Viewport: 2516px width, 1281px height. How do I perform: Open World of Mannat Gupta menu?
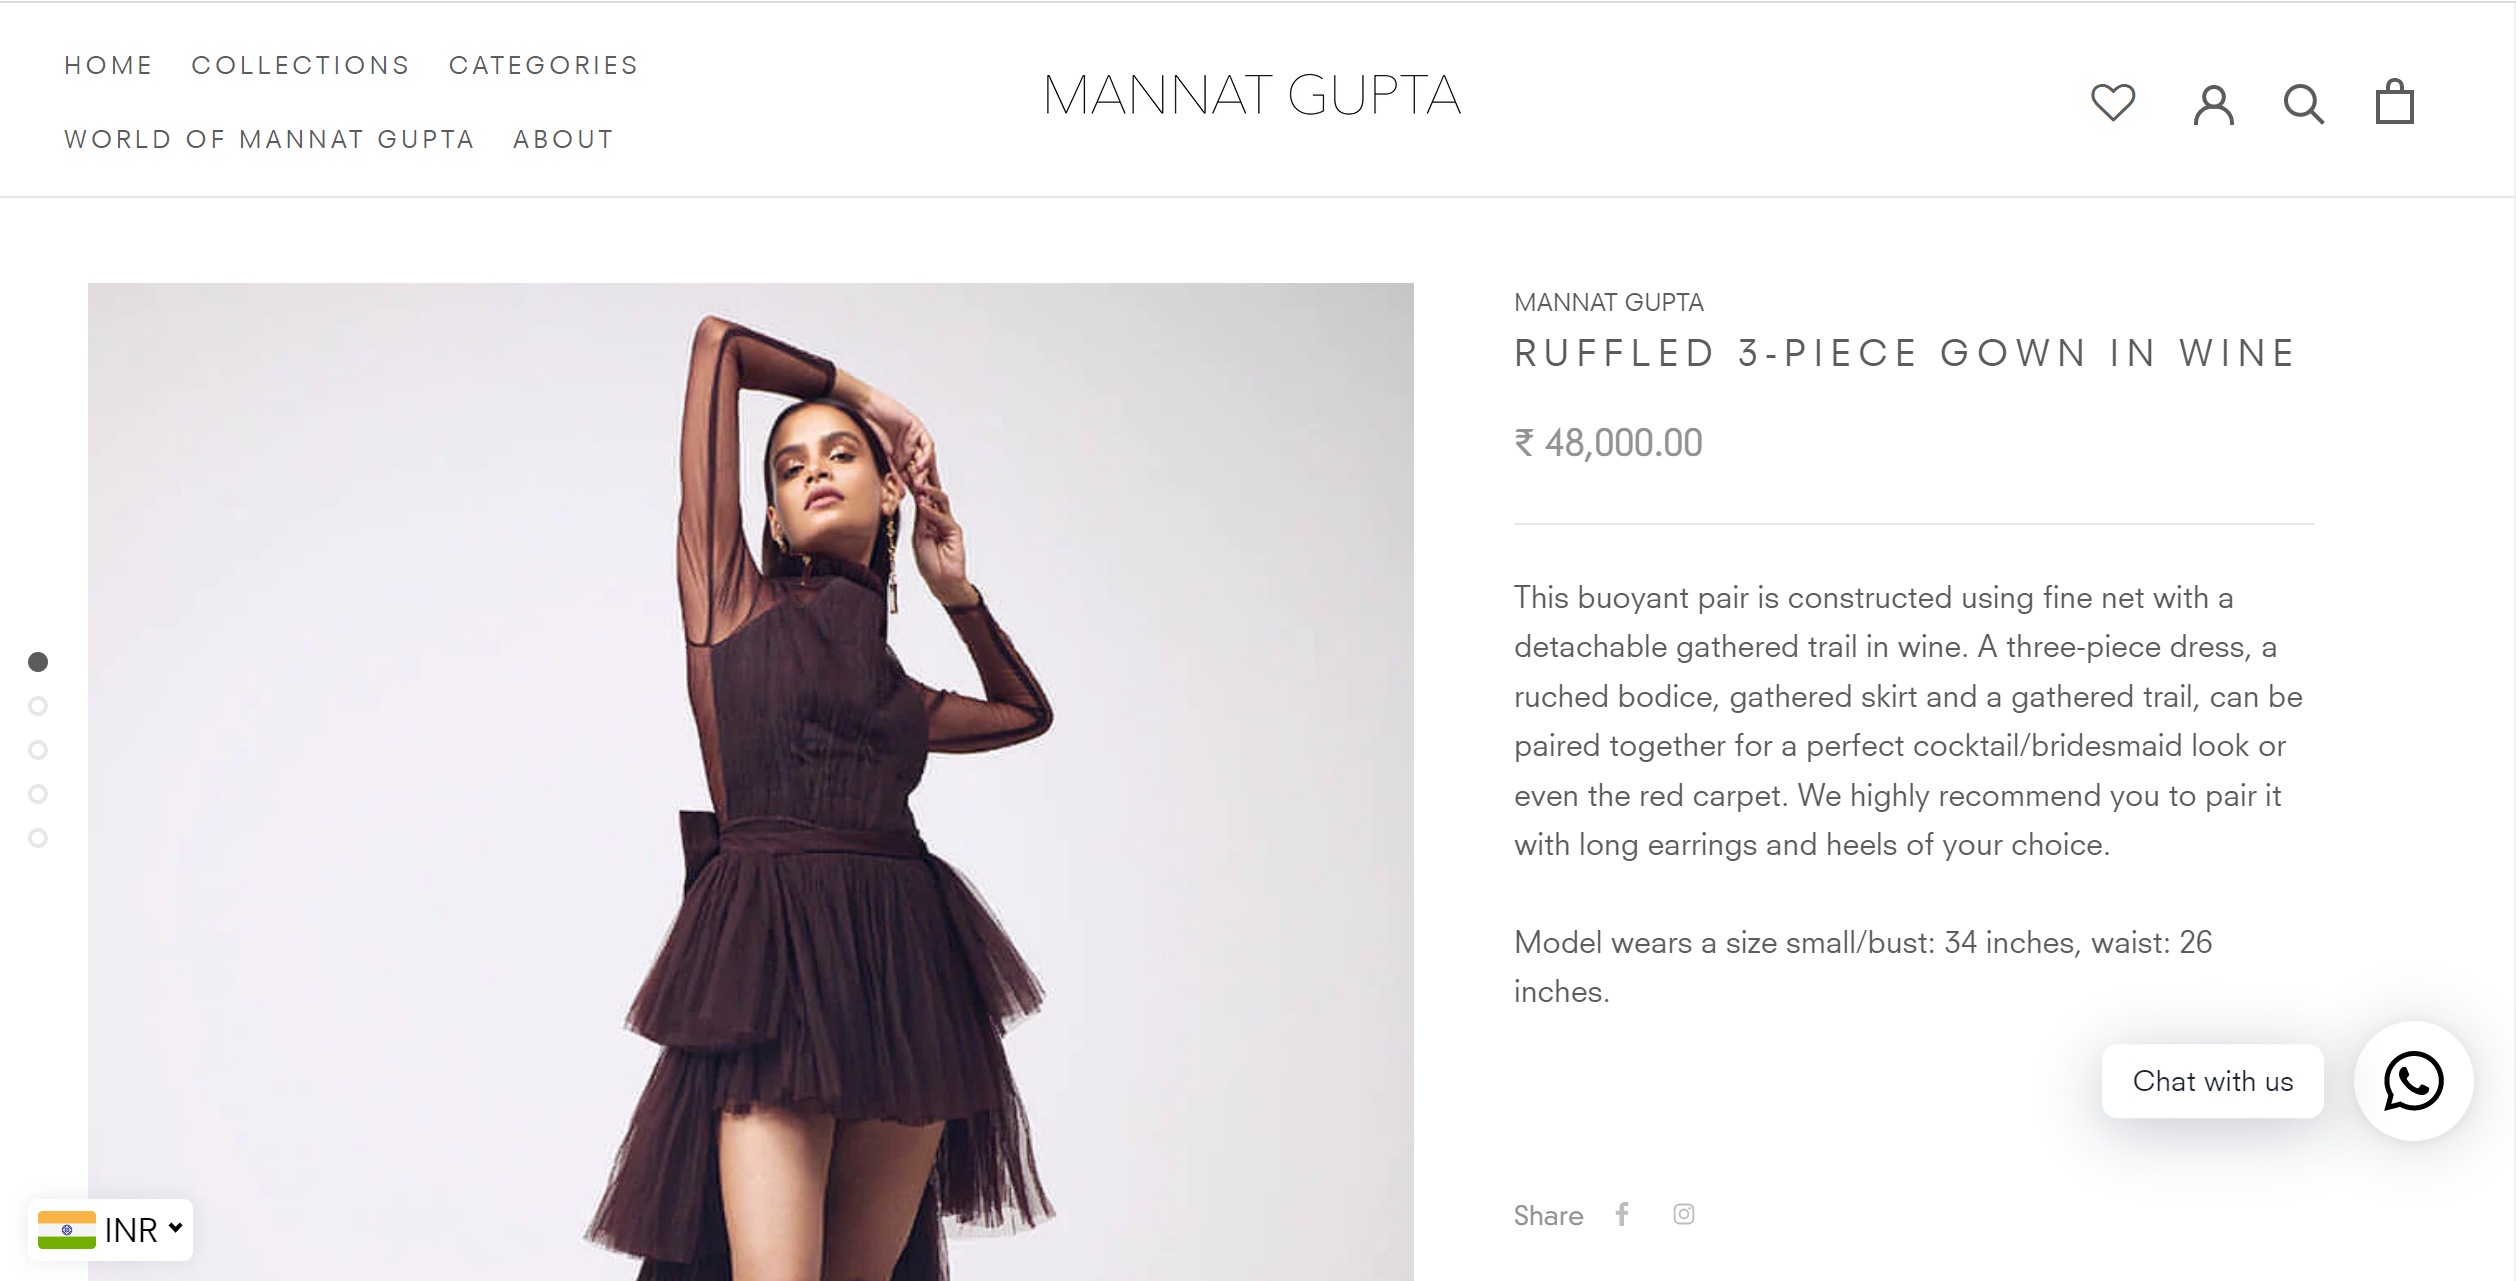coord(270,139)
